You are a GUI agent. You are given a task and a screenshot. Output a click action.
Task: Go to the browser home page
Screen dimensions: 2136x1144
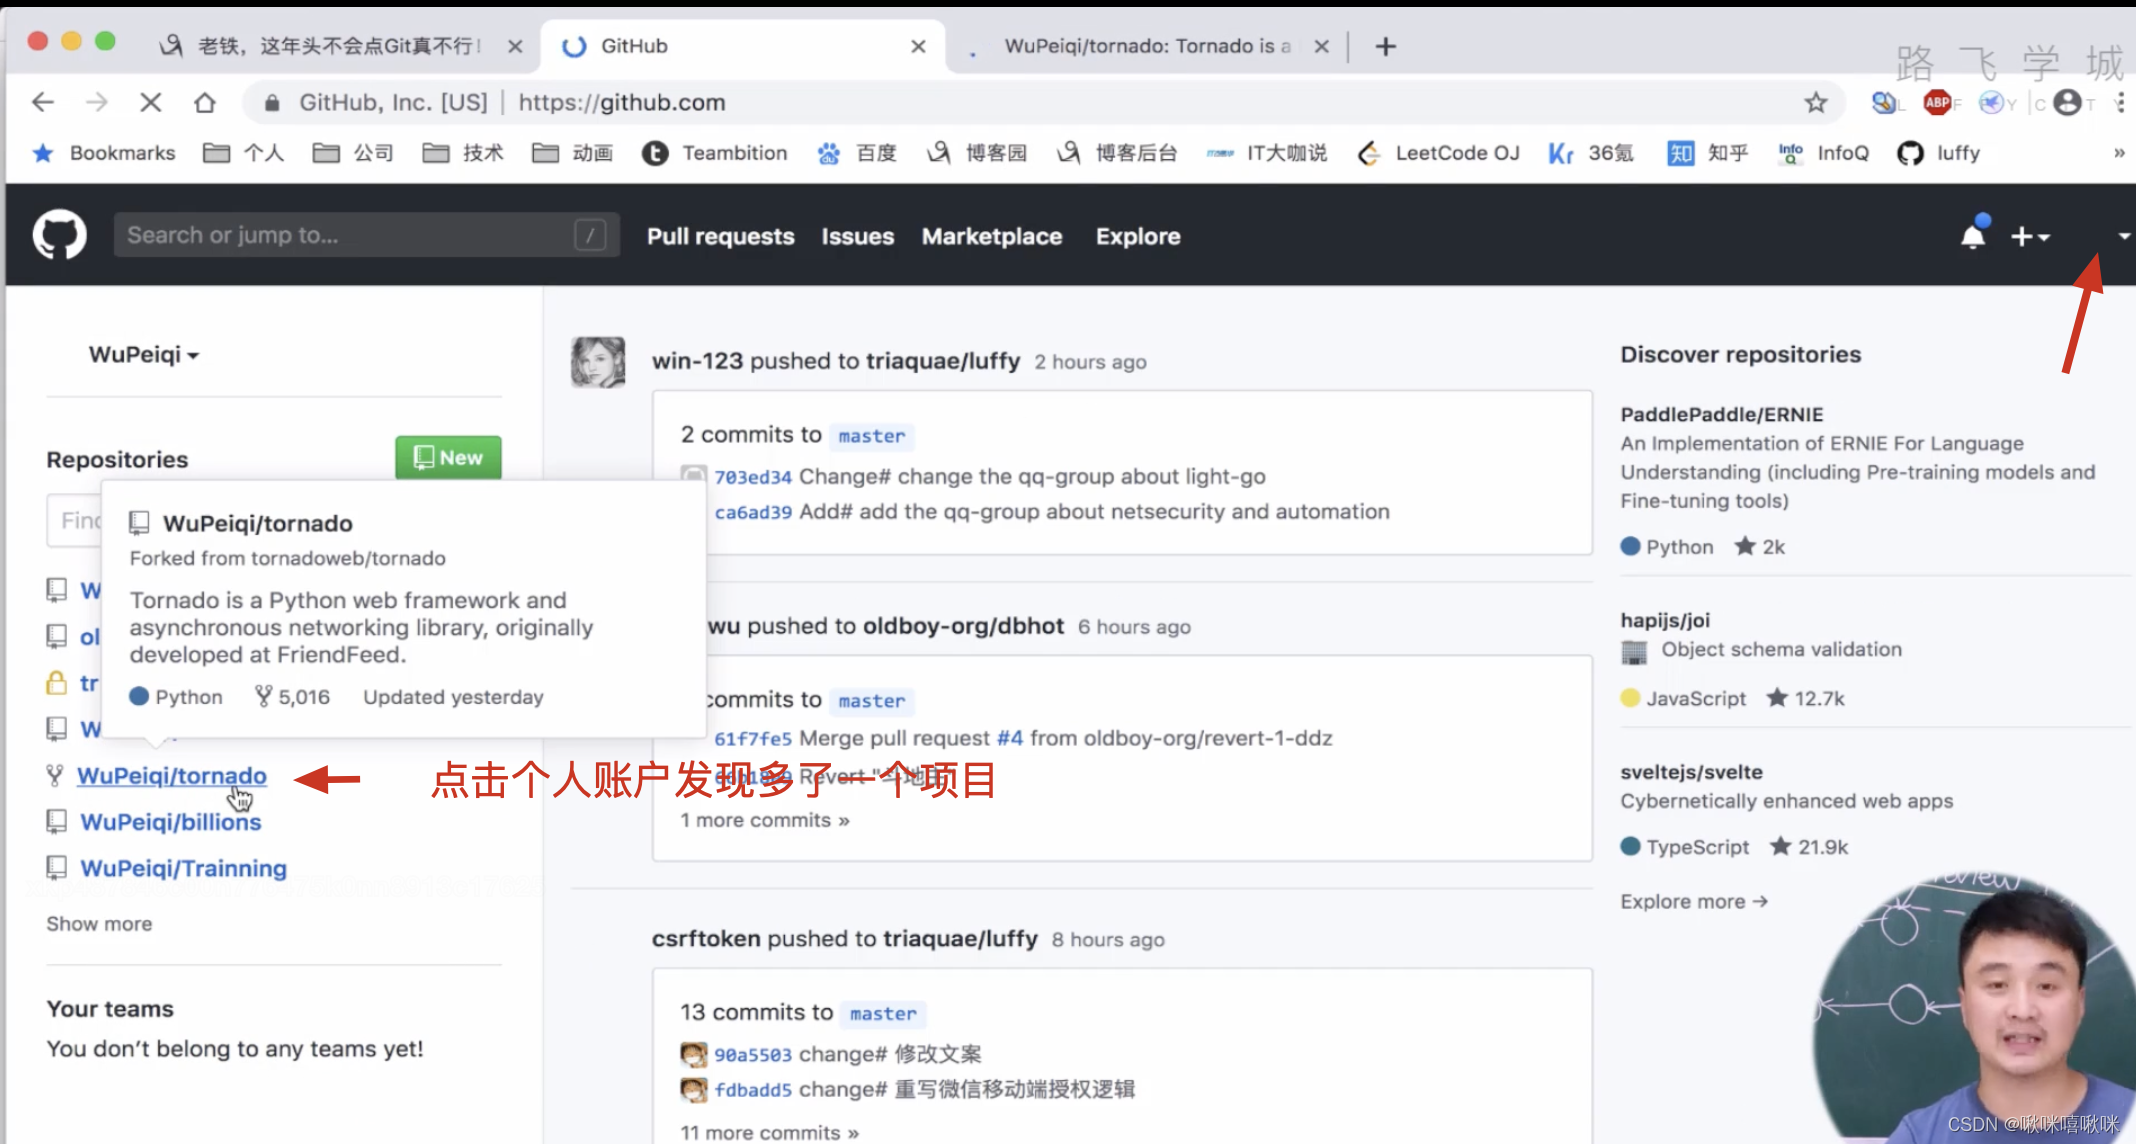205,102
